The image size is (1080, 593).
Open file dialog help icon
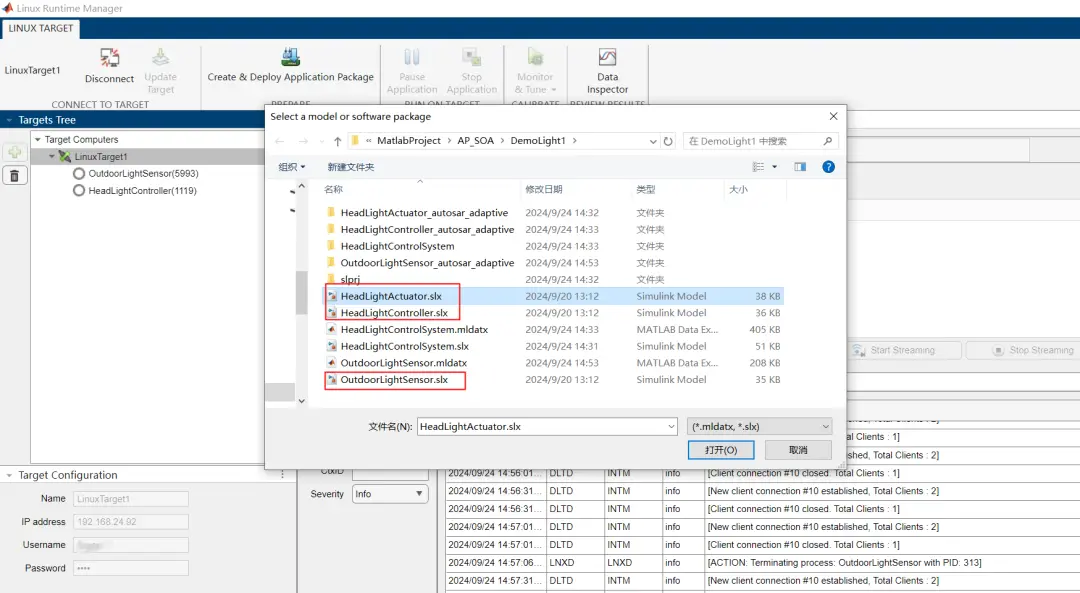click(x=829, y=167)
